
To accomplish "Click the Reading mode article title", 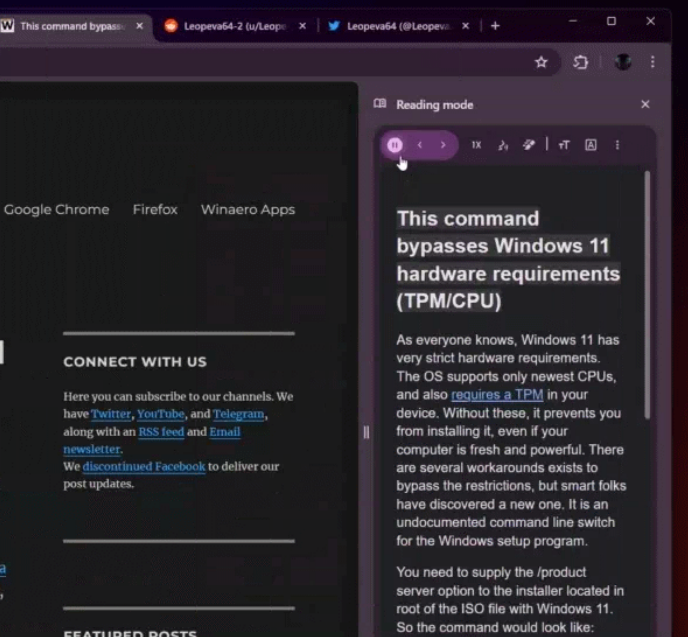I will click(x=508, y=260).
